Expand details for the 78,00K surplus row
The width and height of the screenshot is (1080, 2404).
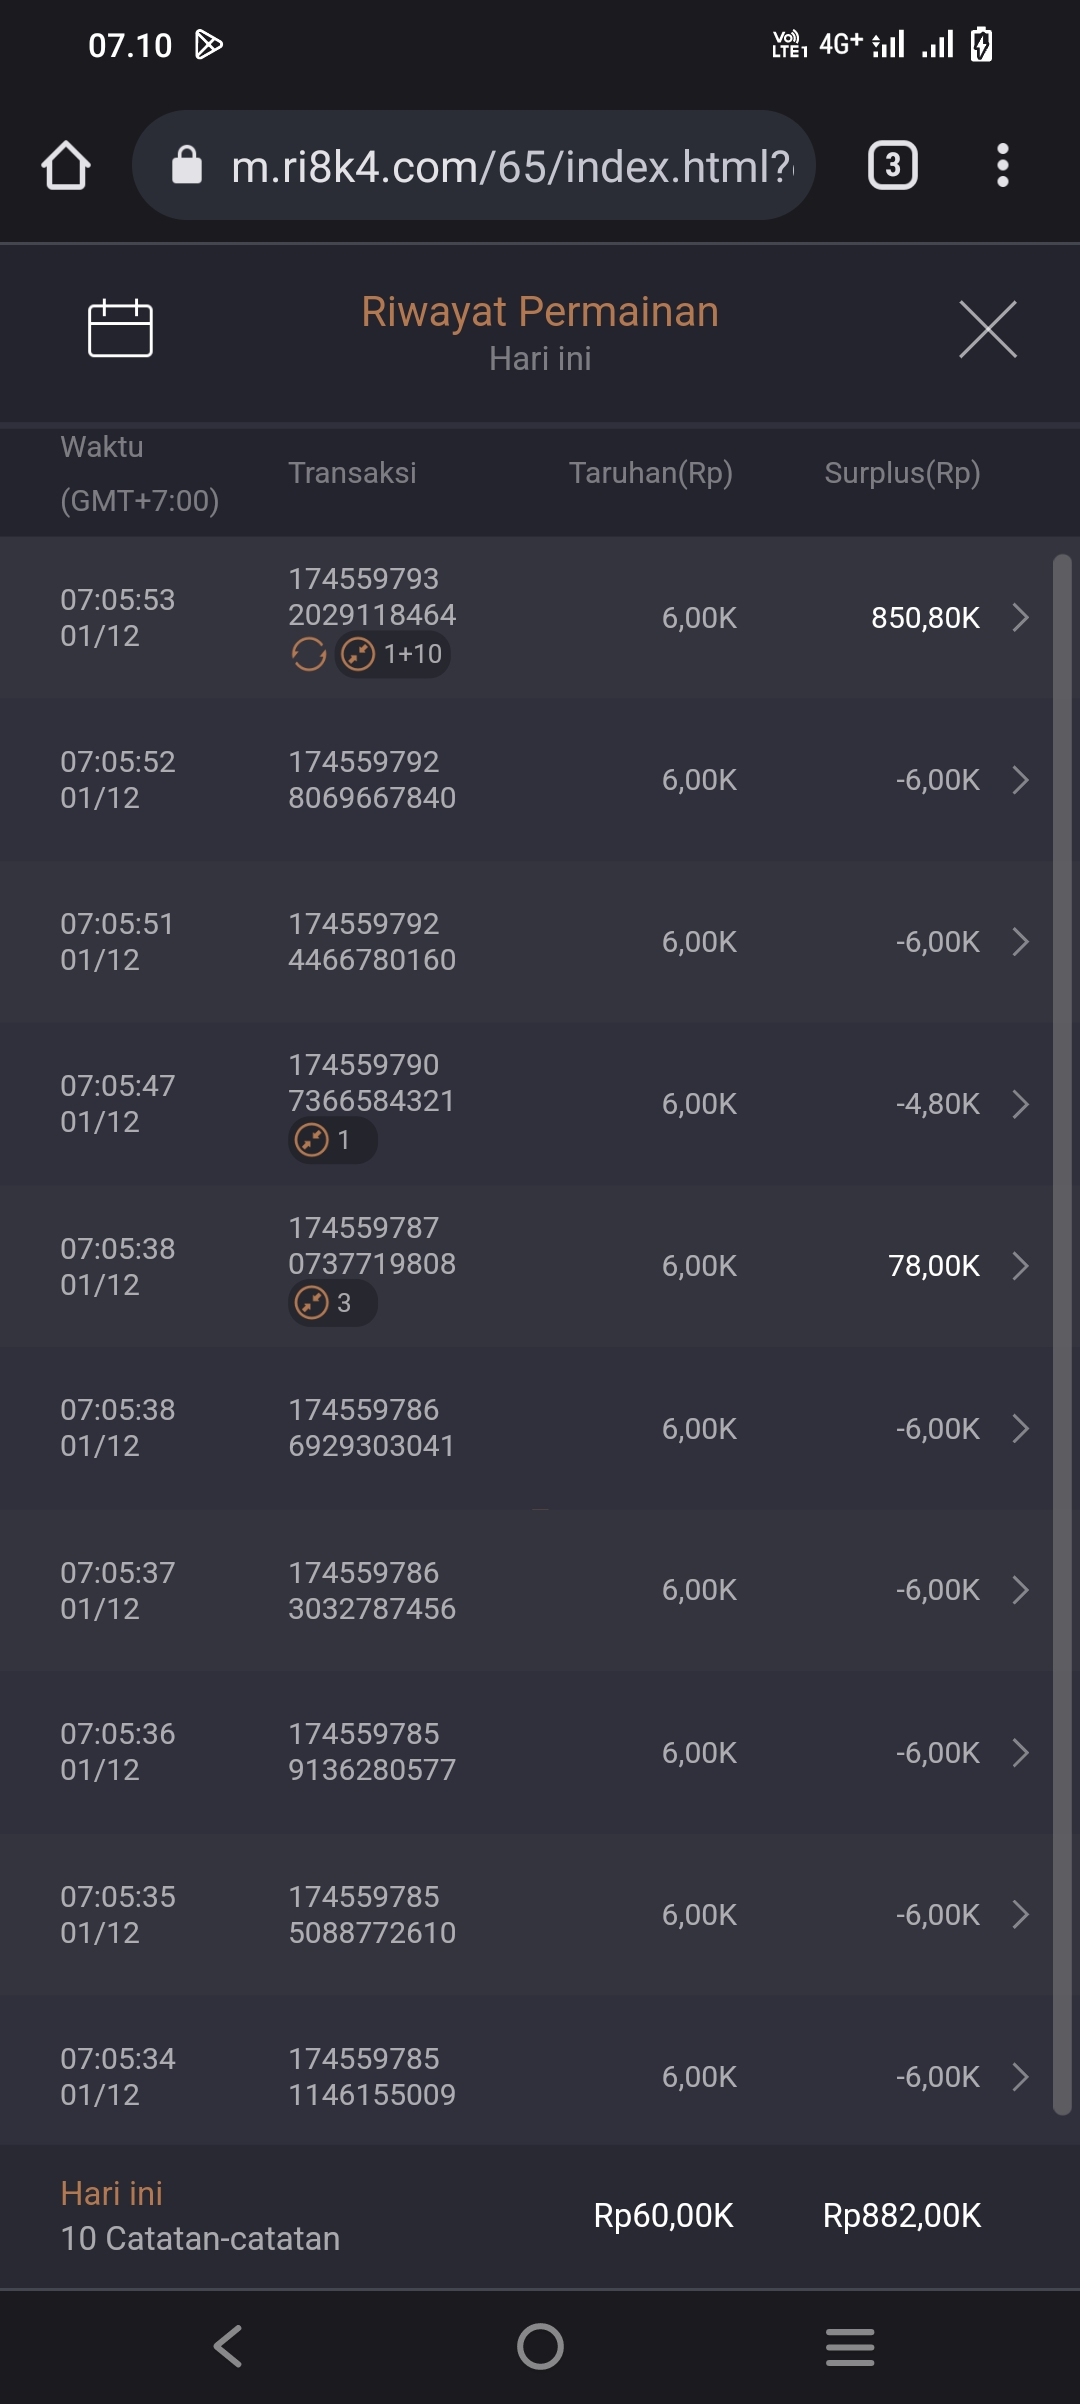point(1020,1266)
